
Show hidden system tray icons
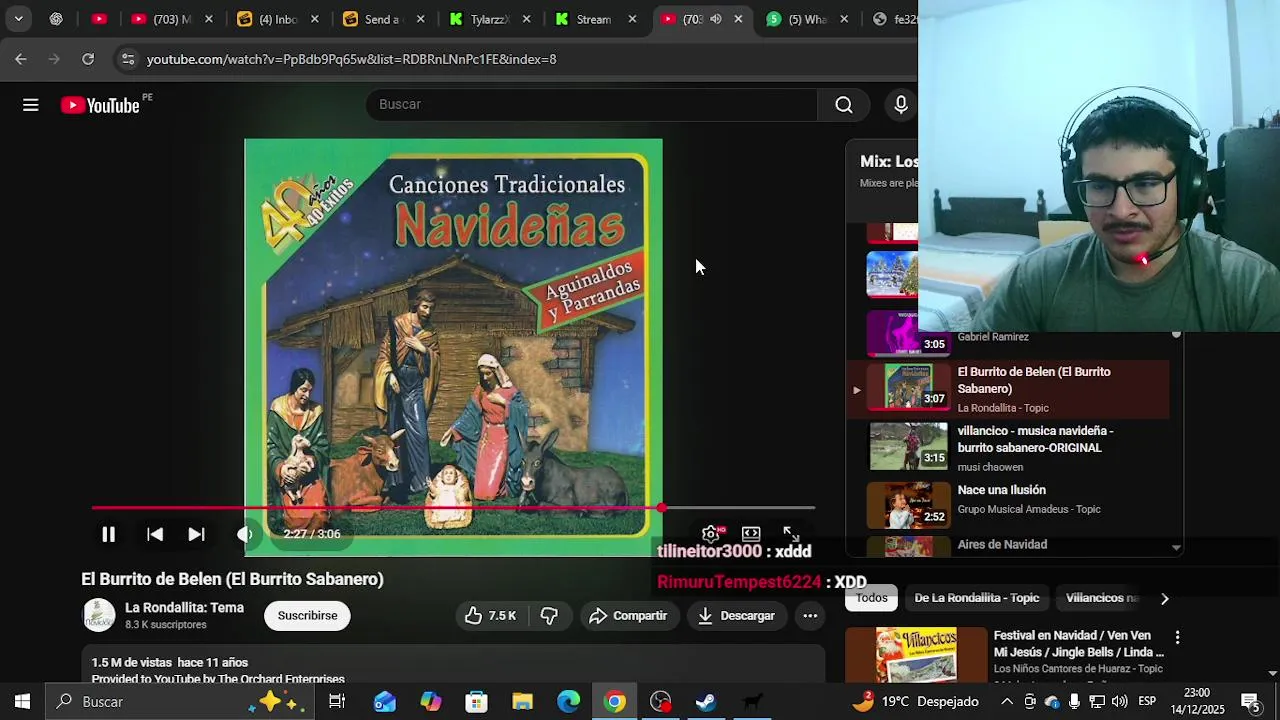(x=1007, y=702)
